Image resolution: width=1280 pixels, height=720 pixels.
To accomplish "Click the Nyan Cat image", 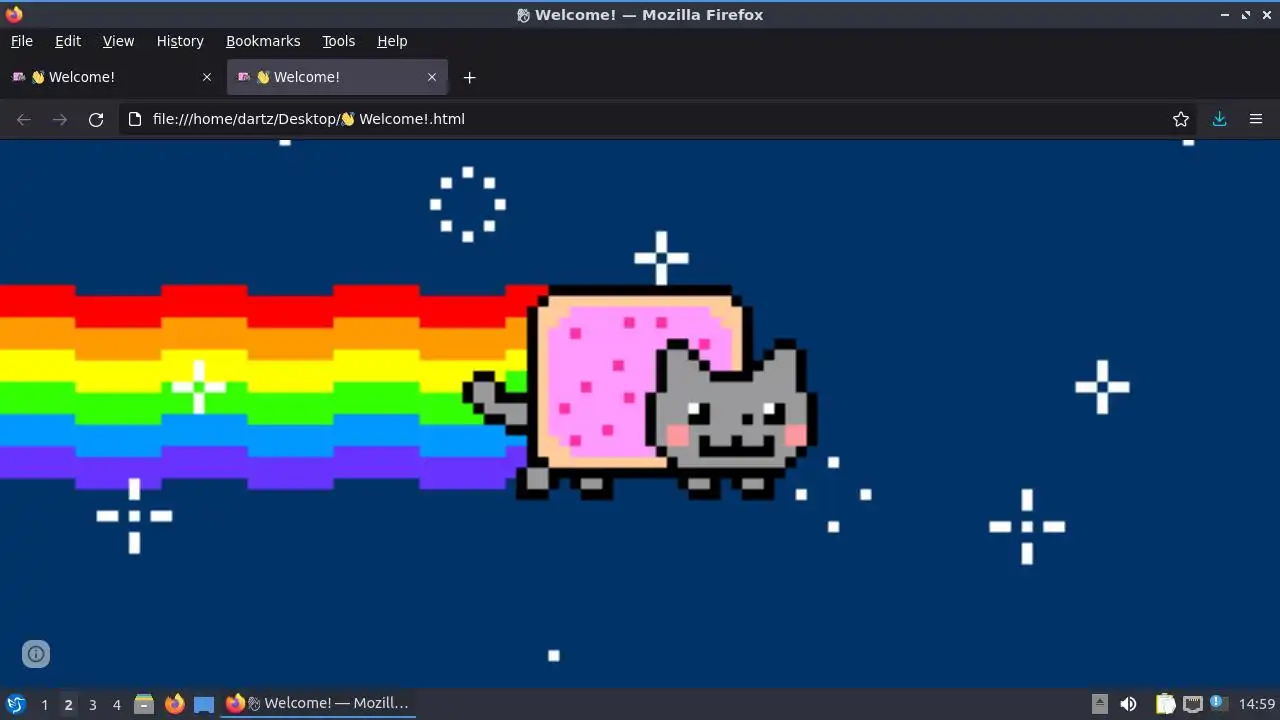I will tap(640, 392).
